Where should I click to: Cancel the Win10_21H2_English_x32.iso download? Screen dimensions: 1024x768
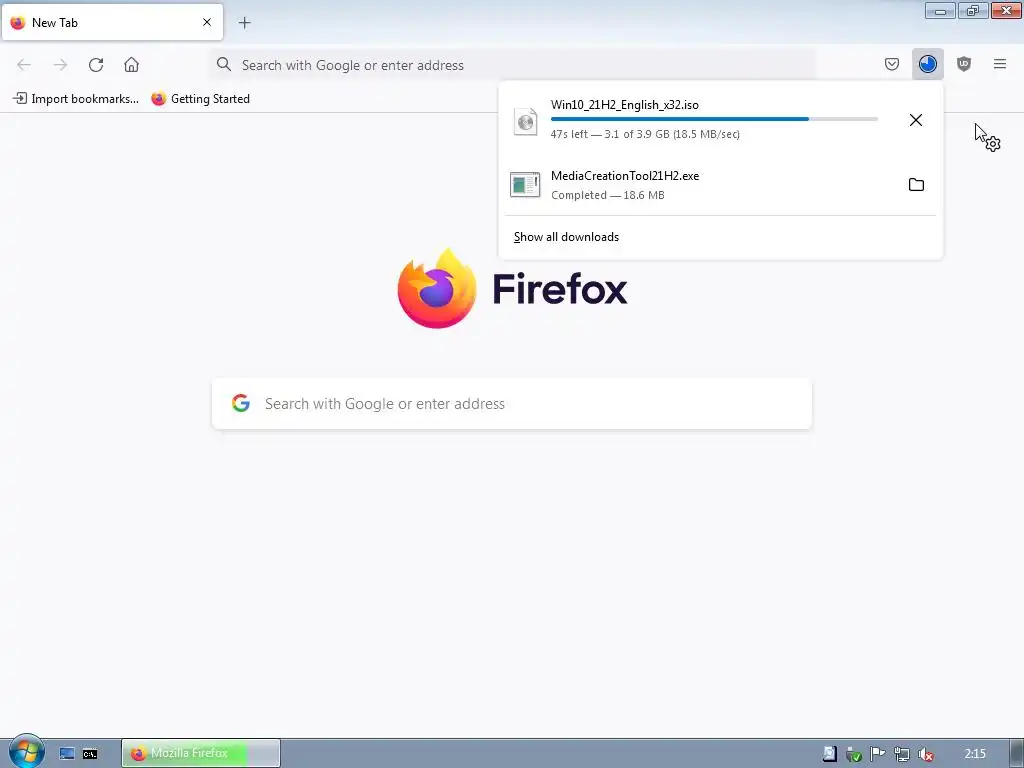coord(916,120)
